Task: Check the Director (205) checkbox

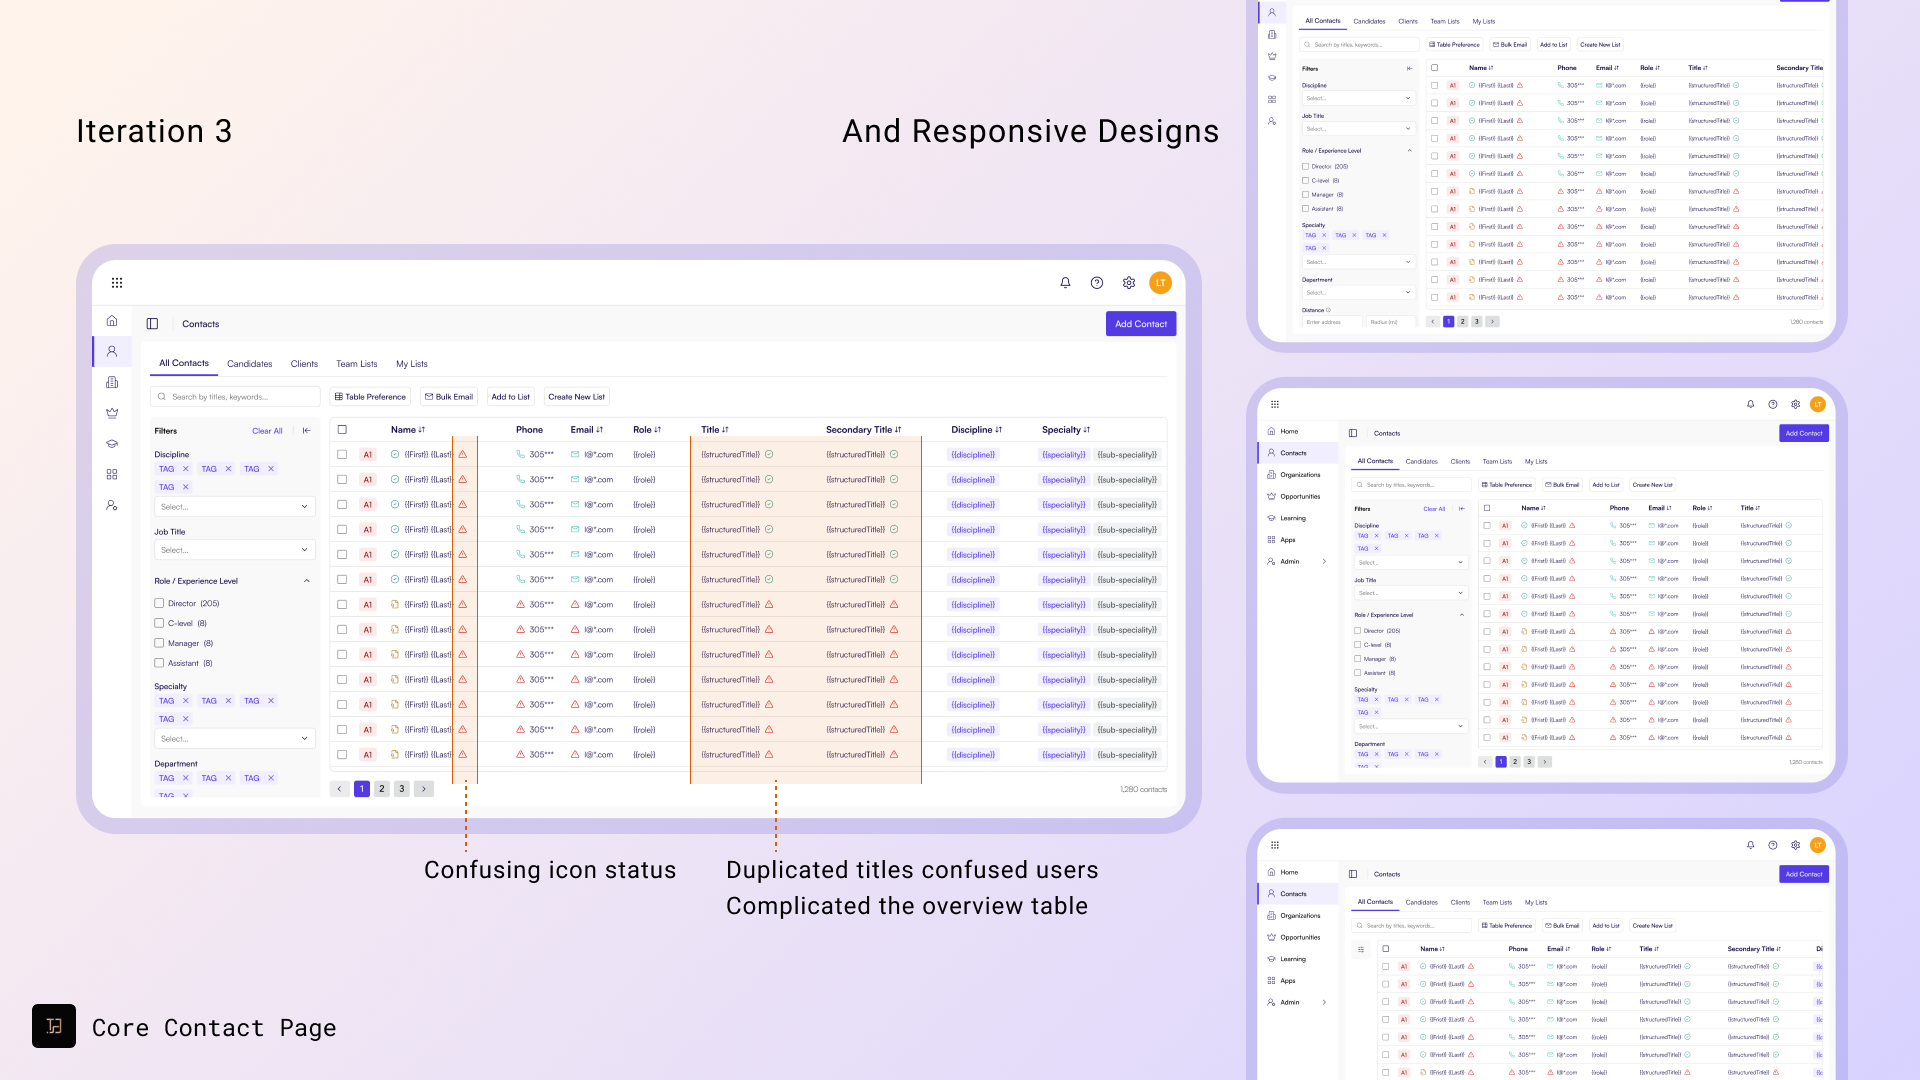Action: (x=159, y=603)
